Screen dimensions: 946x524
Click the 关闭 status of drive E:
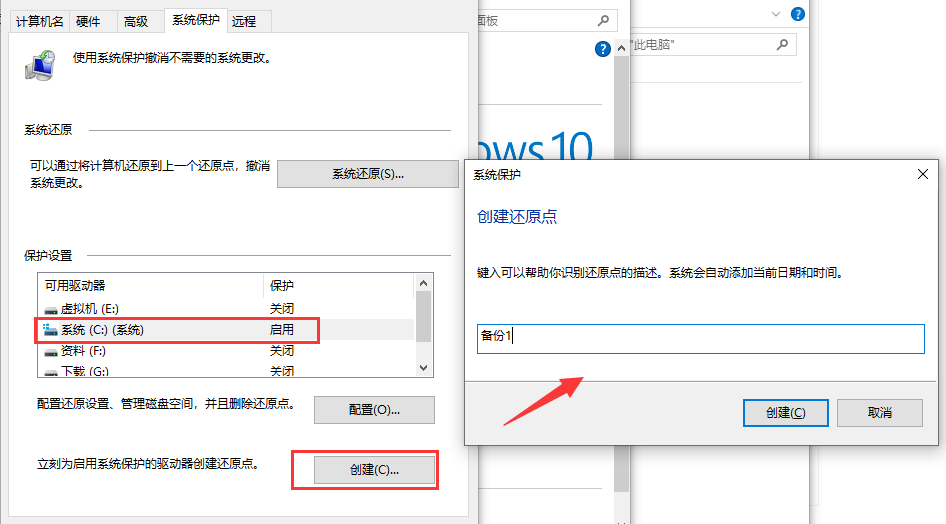click(281, 309)
